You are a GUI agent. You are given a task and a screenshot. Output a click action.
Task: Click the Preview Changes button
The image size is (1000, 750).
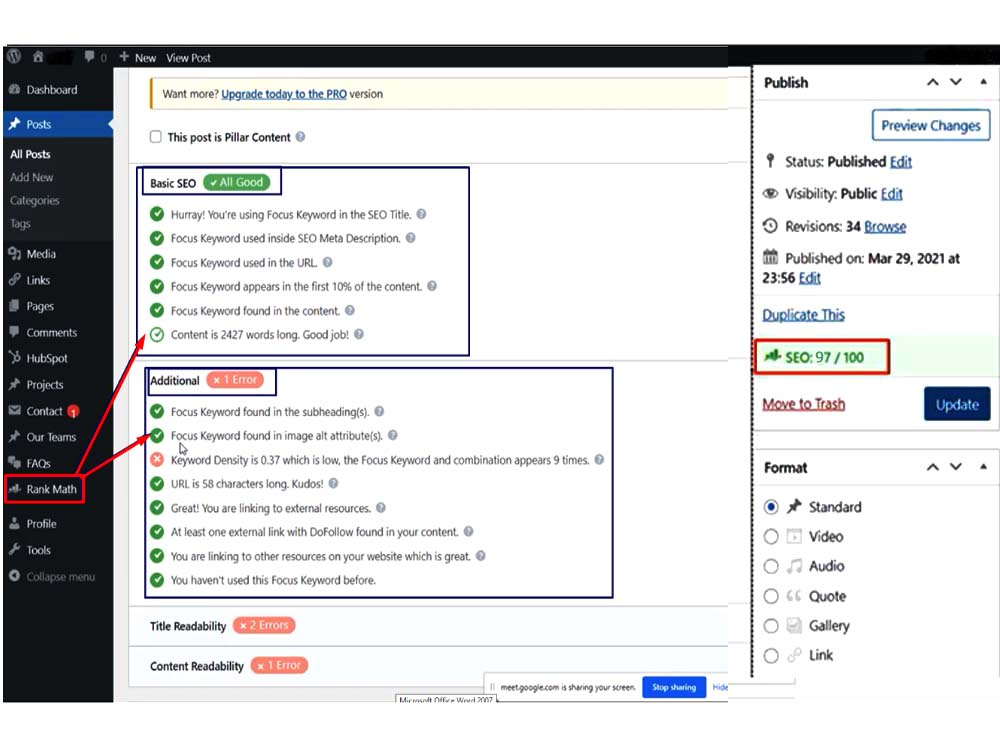[x=931, y=125]
